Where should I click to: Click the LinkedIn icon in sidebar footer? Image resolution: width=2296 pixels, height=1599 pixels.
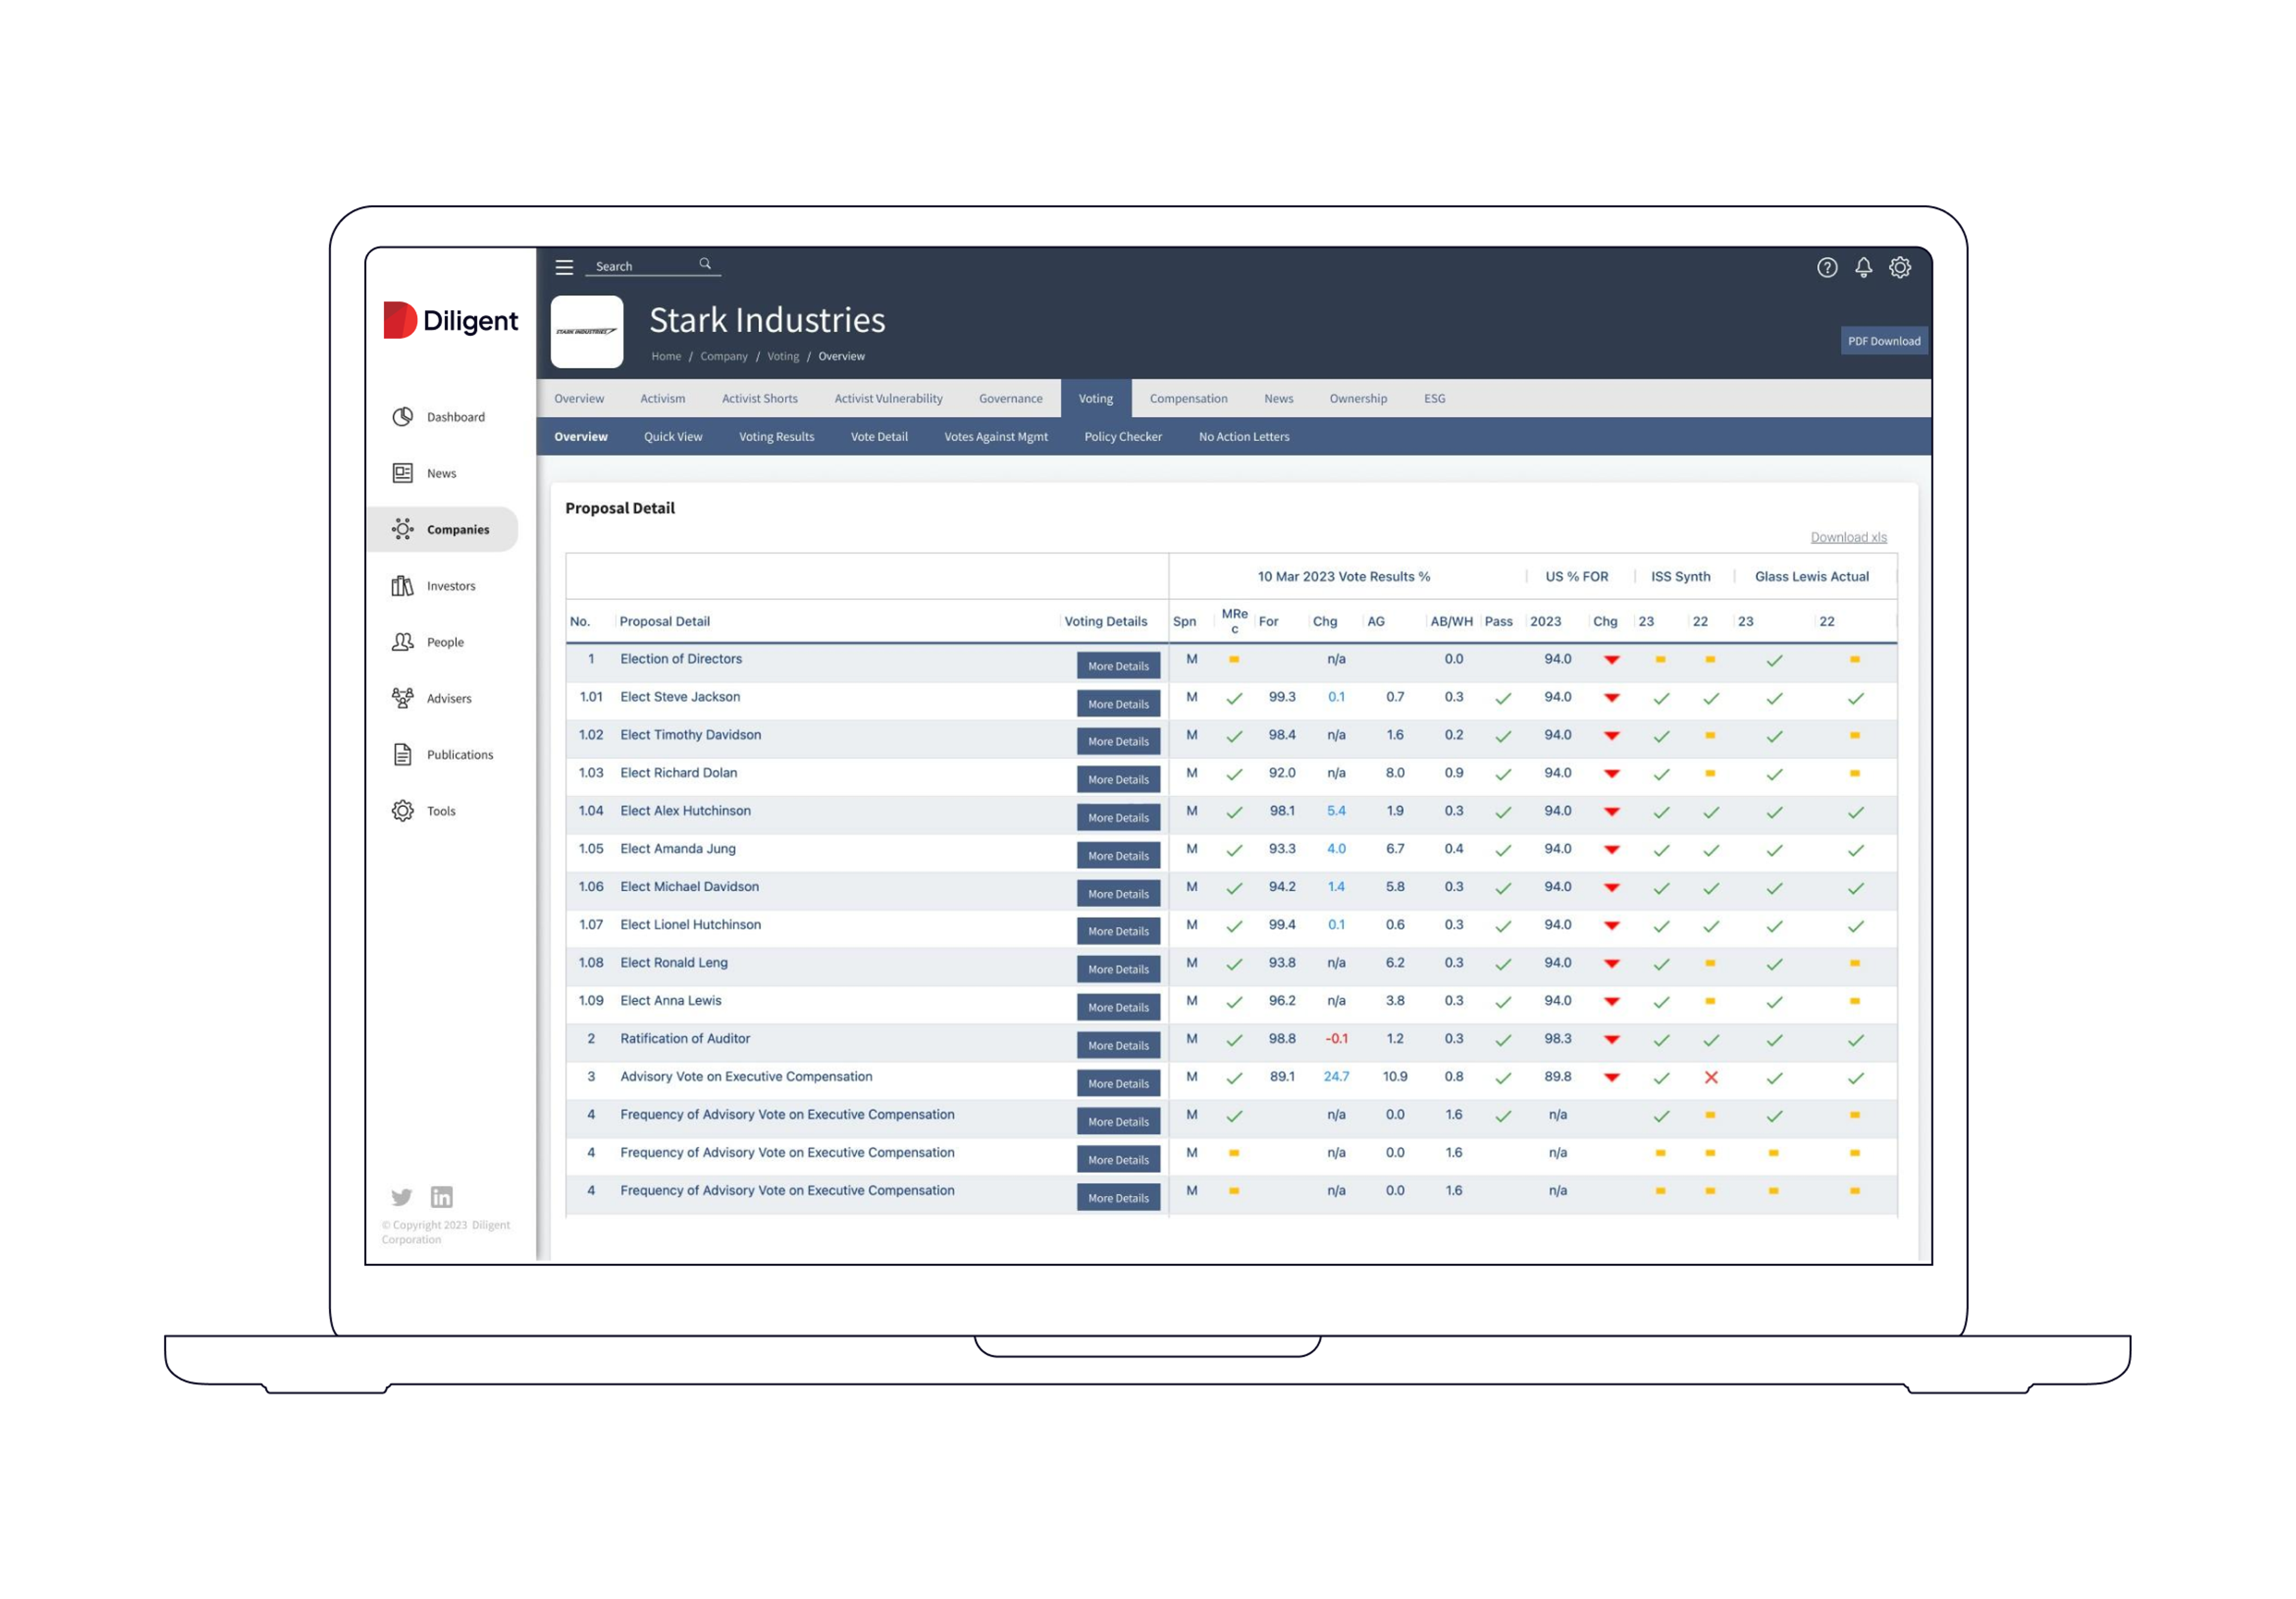tap(441, 1197)
